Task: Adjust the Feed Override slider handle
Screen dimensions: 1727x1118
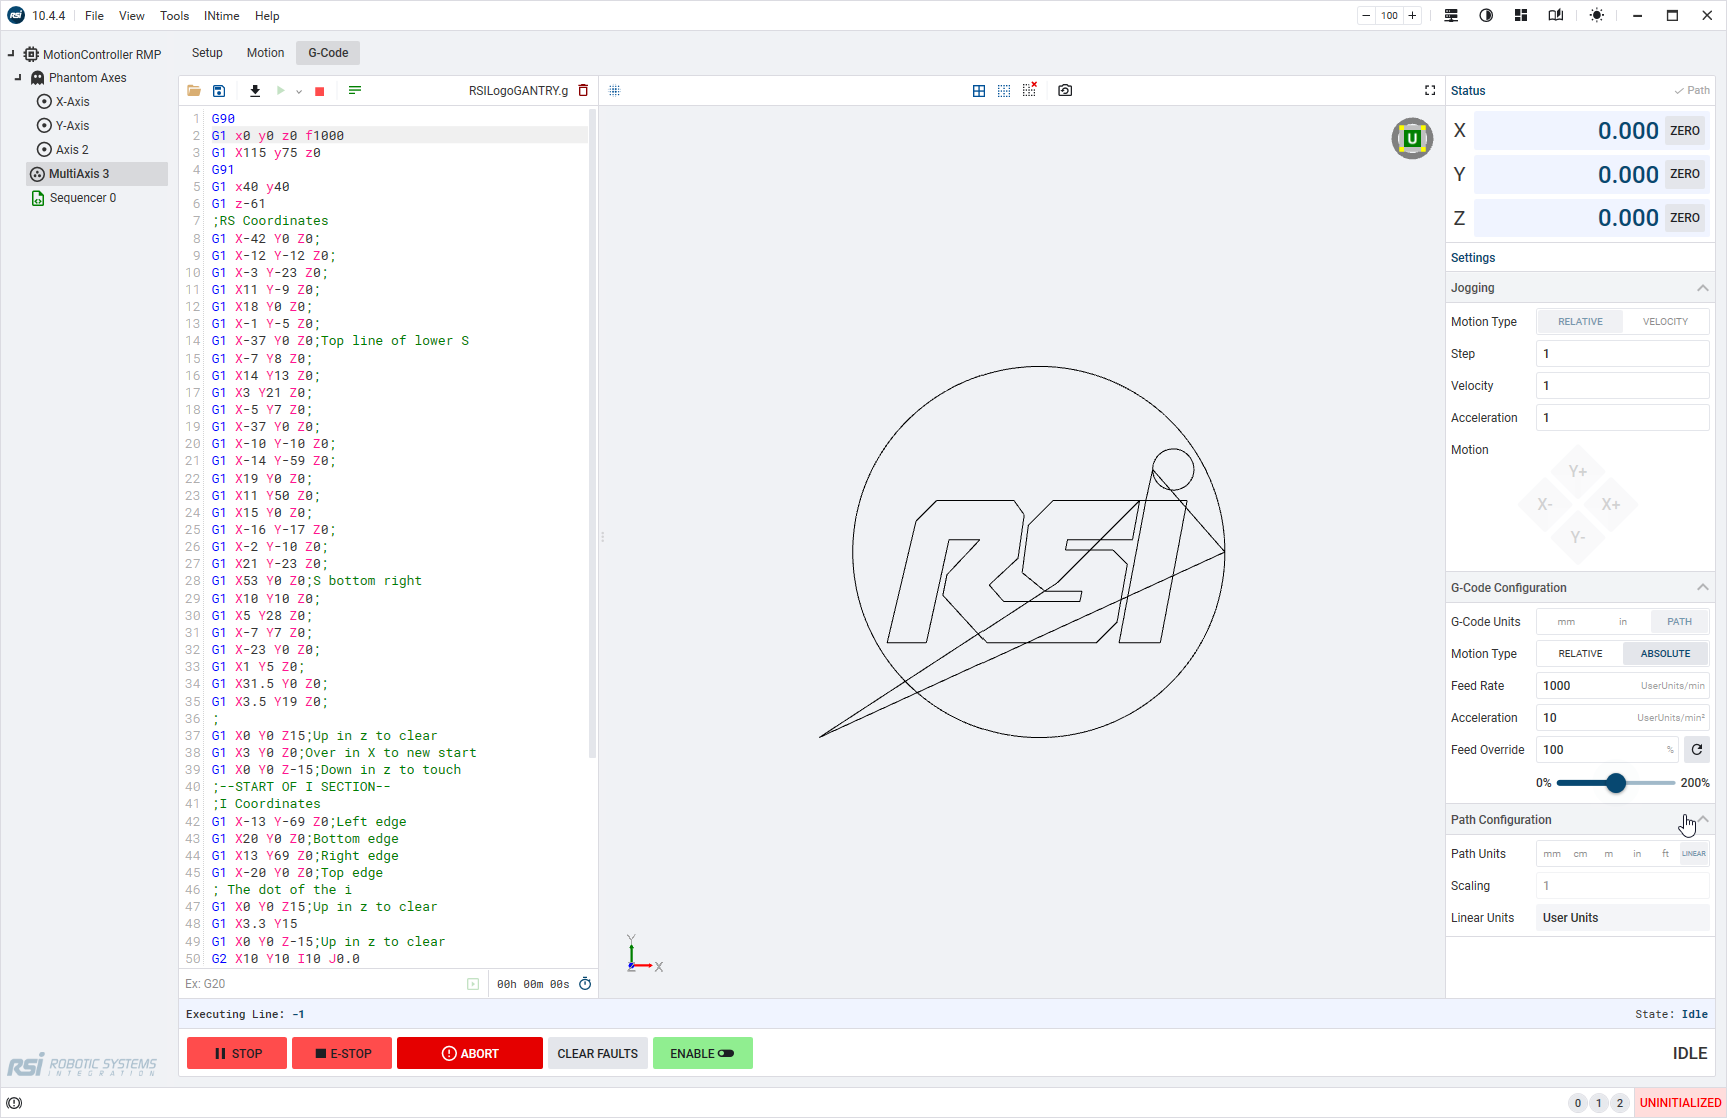Action: click(1616, 783)
